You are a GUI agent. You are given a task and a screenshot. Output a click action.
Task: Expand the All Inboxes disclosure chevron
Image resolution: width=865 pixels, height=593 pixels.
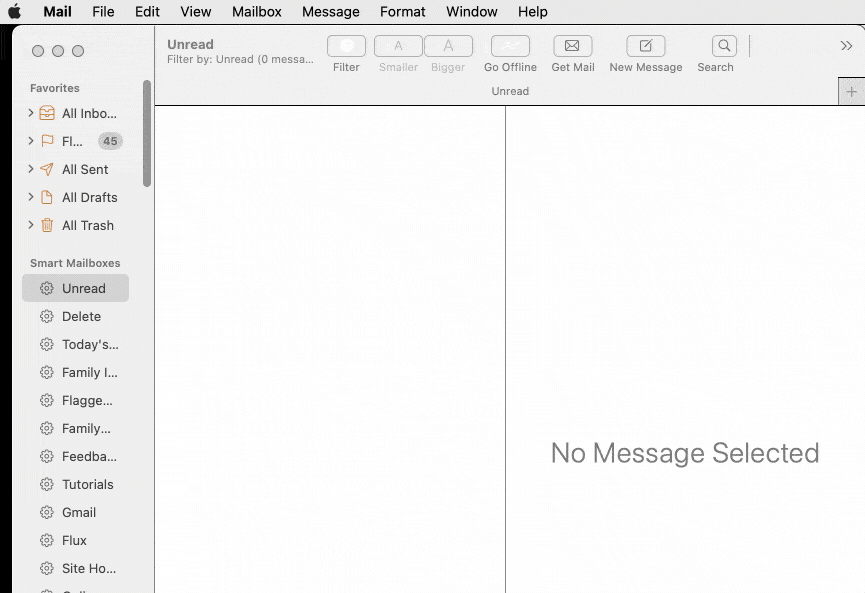[31, 113]
